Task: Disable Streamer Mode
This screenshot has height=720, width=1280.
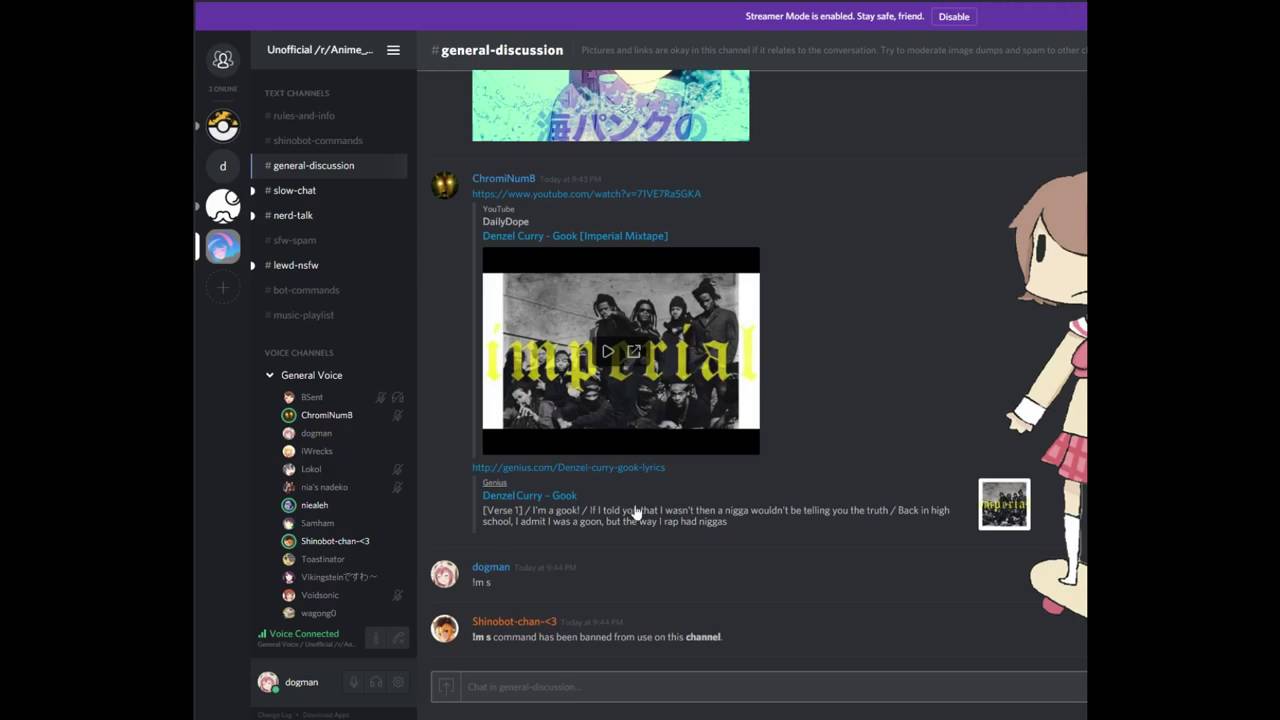Action: (x=954, y=16)
